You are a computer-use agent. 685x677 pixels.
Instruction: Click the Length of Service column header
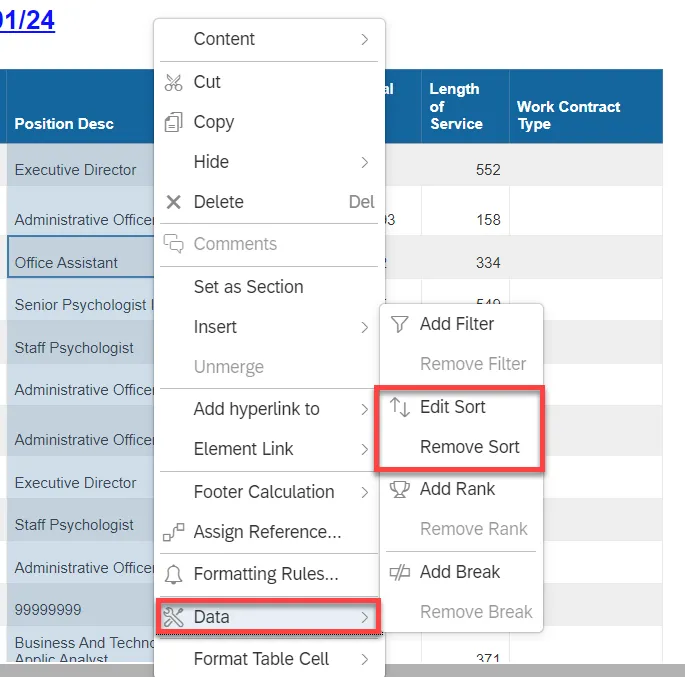coord(456,106)
